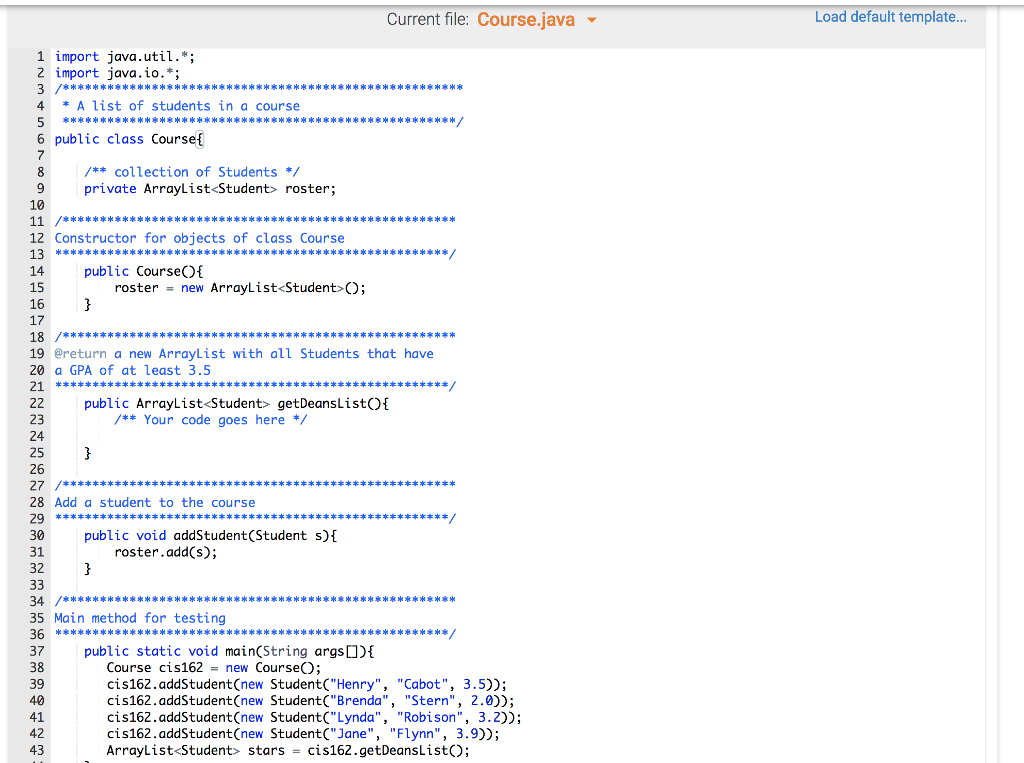Click the Load default template link

point(890,16)
